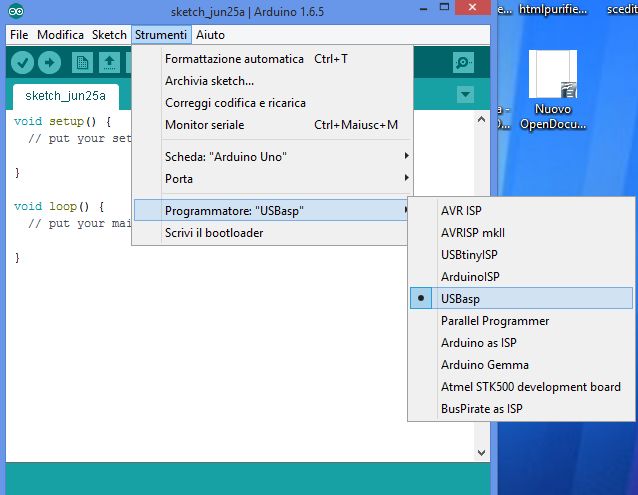This screenshot has height=495, width=638.
Task: Click inside the void loop code line
Action: click(x=59, y=207)
